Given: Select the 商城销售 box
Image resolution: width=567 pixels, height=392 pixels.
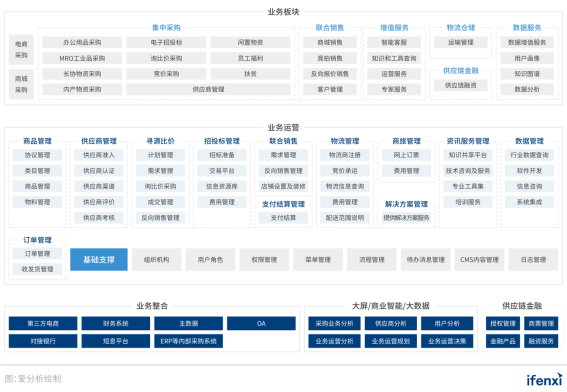Looking at the screenshot, I should point(330,42).
